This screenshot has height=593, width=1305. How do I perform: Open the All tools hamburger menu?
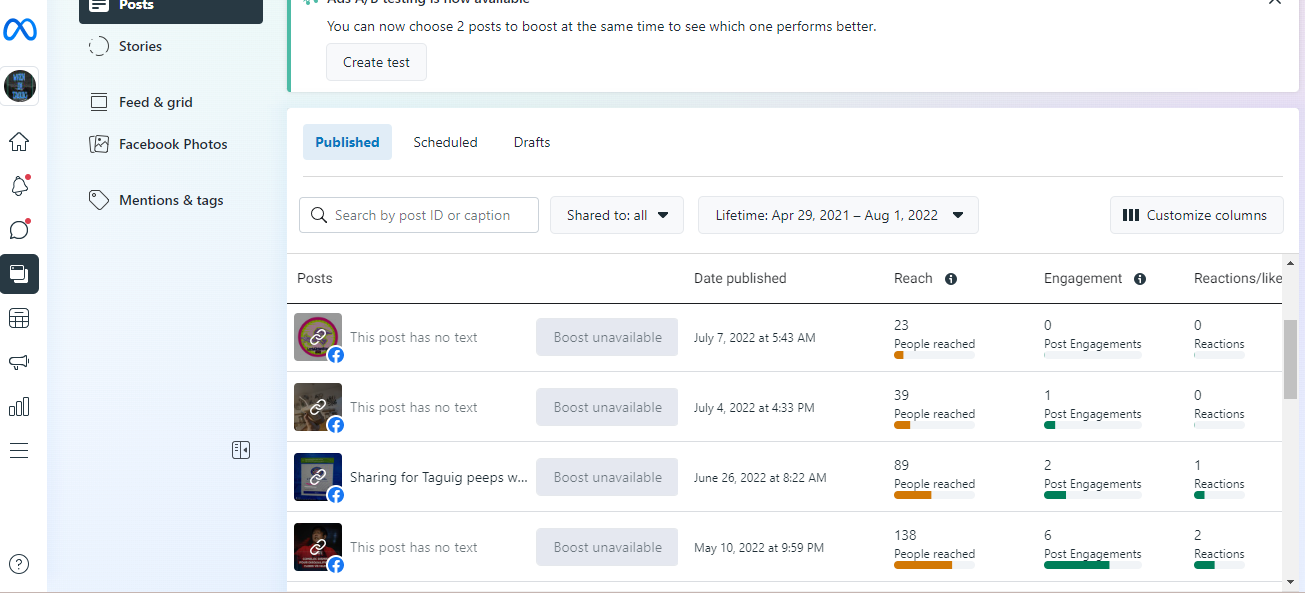[19, 451]
